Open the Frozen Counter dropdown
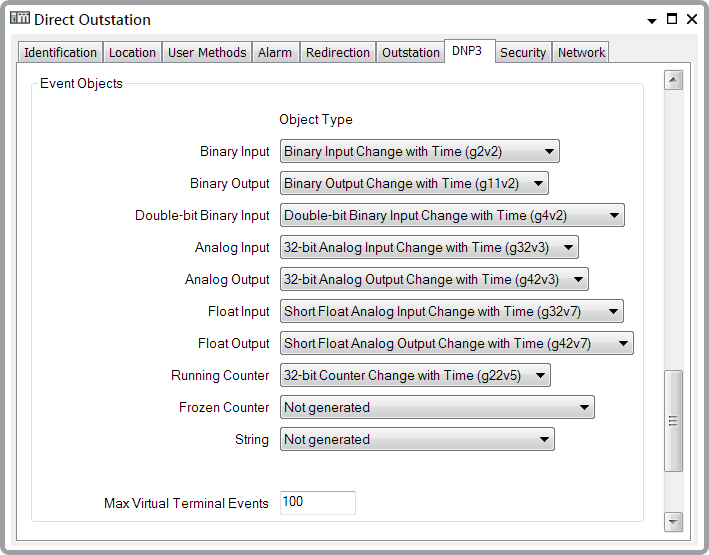The height and width of the screenshot is (555, 709). pos(437,408)
